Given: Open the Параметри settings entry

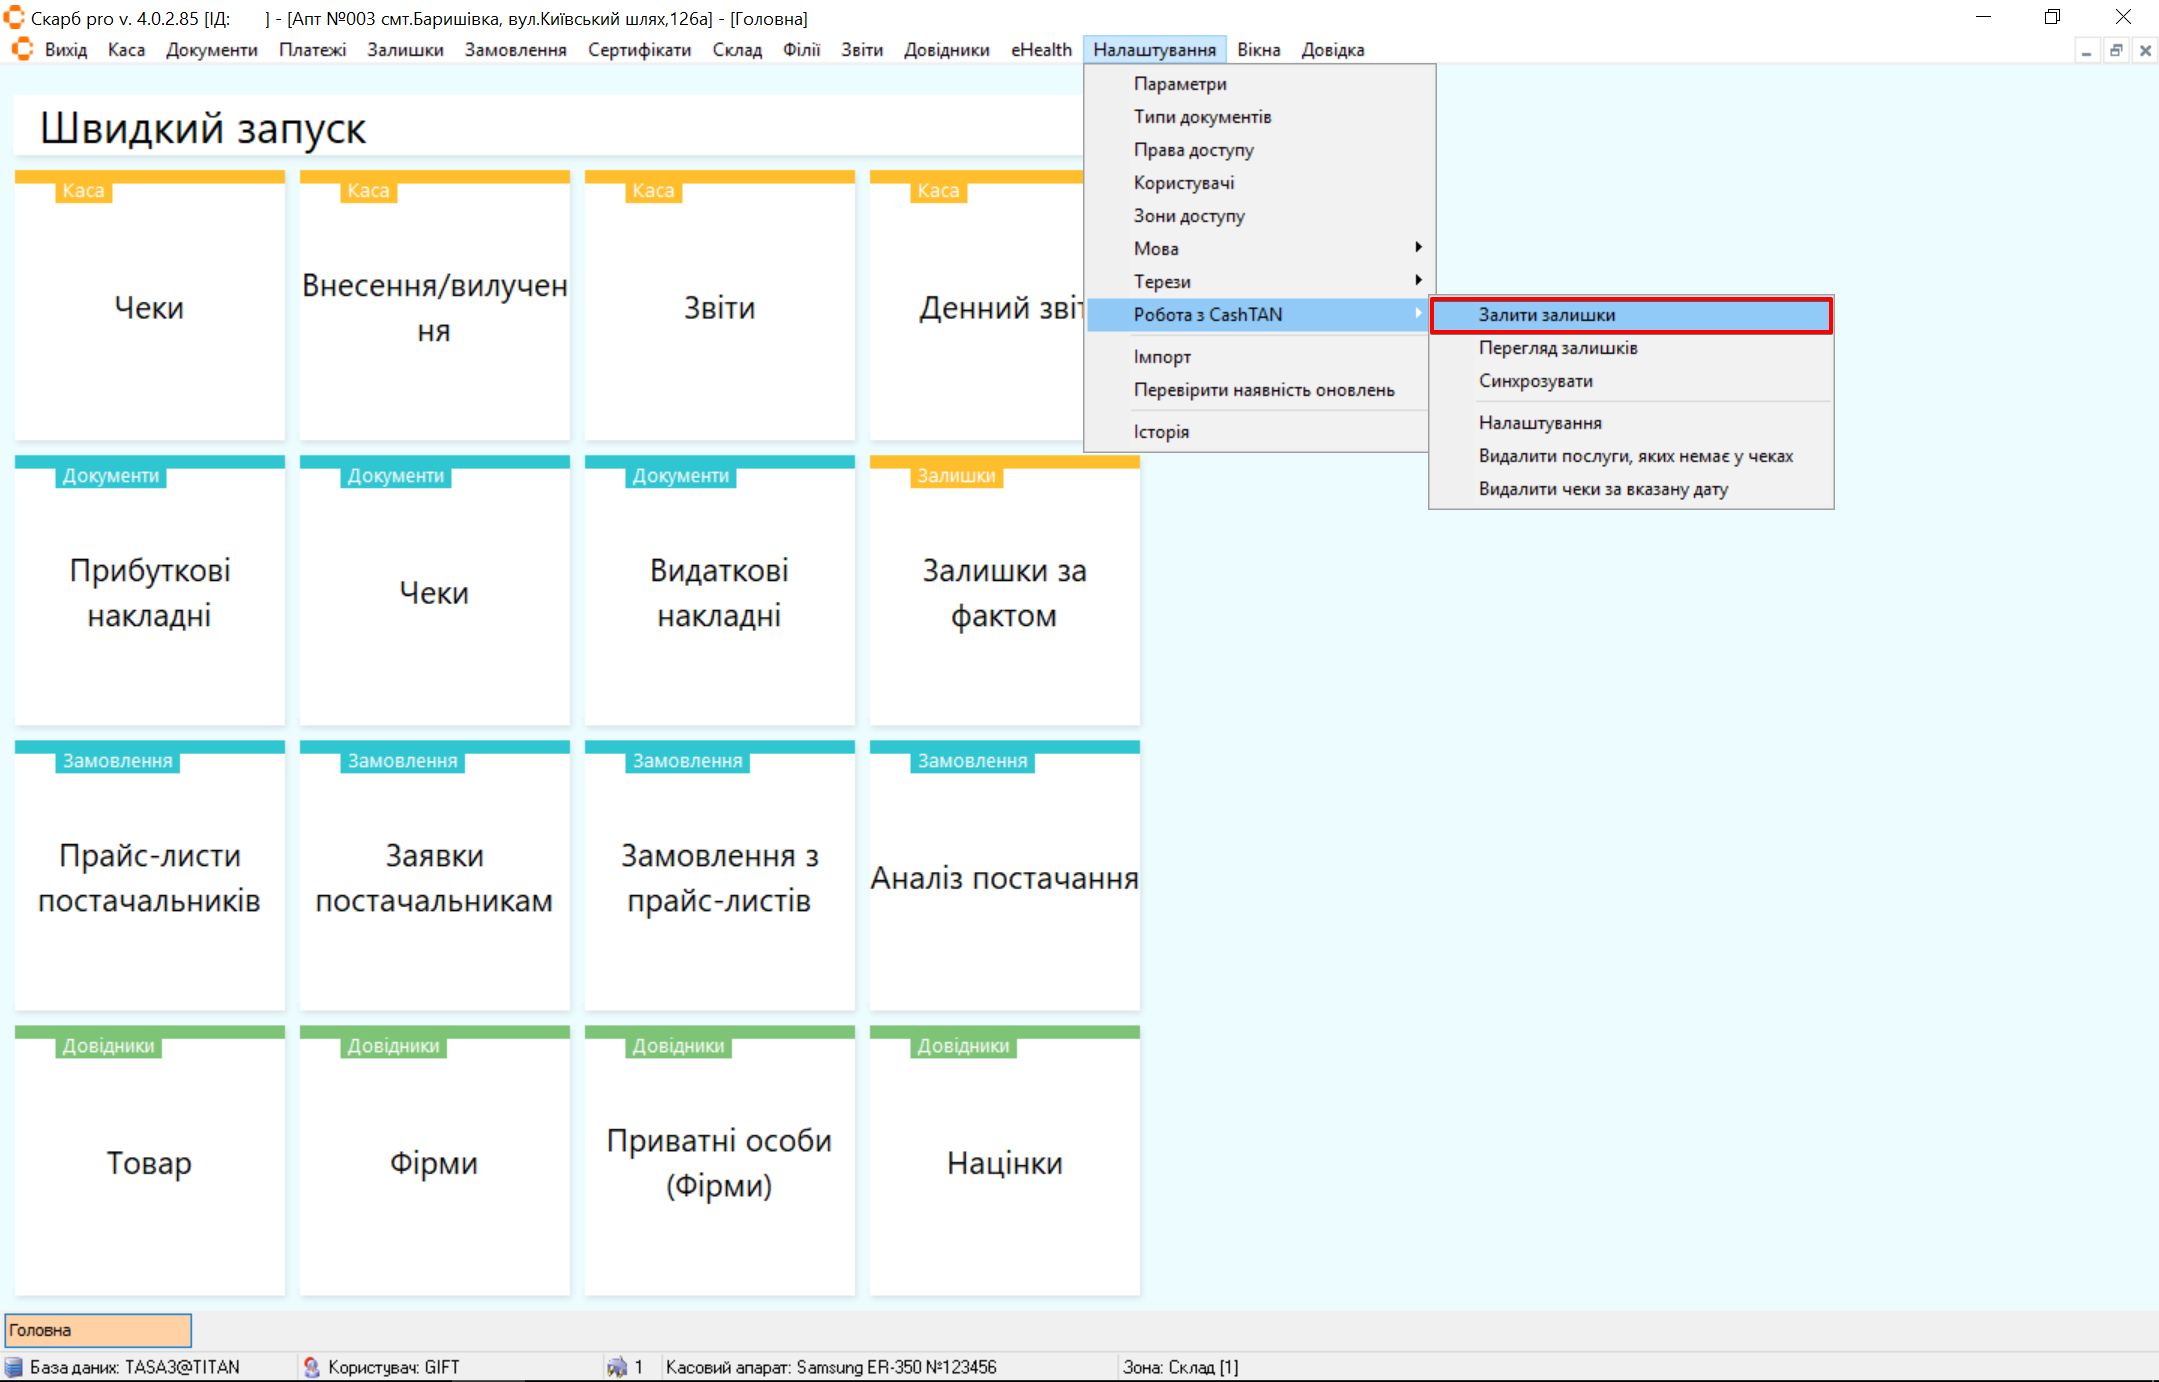Looking at the screenshot, I should [1180, 84].
